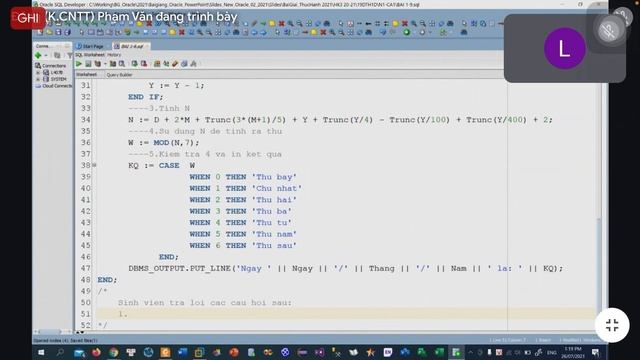640x360 pixels.
Task: Click the blue Back arrow in toolbar
Action: pyautogui.click(x=254, y=32)
